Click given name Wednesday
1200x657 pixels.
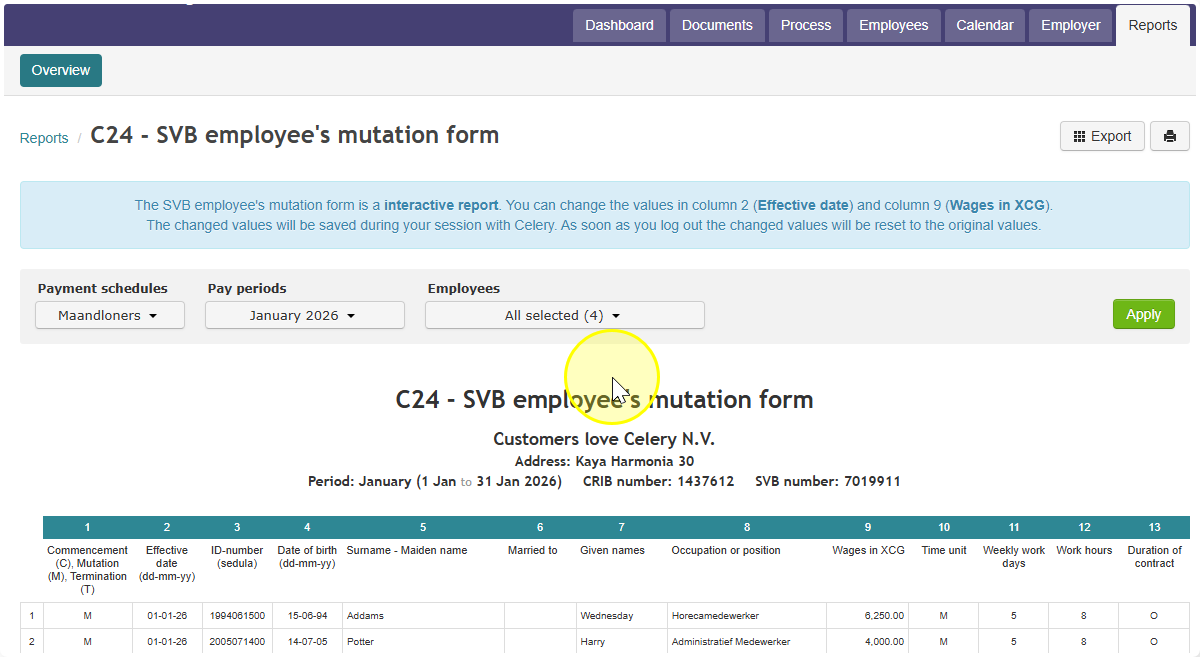607,616
